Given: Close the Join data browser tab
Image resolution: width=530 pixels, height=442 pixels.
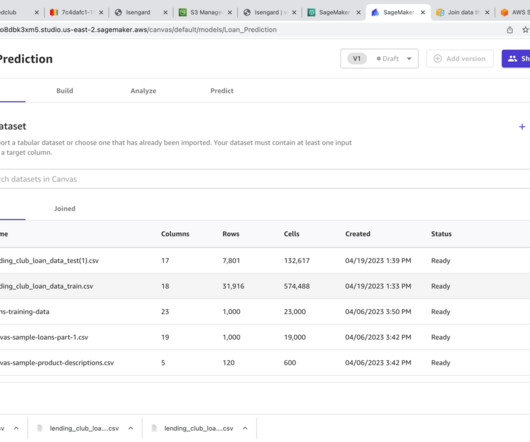Looking at the screenshot, I should click(x=487, y=13).
